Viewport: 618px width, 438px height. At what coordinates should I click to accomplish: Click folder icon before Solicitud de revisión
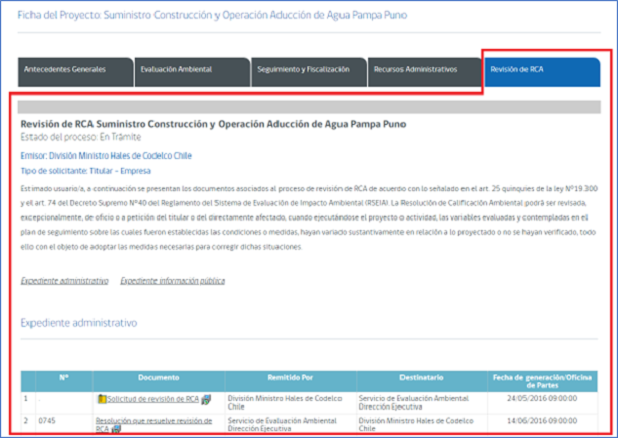pos(100,399)
